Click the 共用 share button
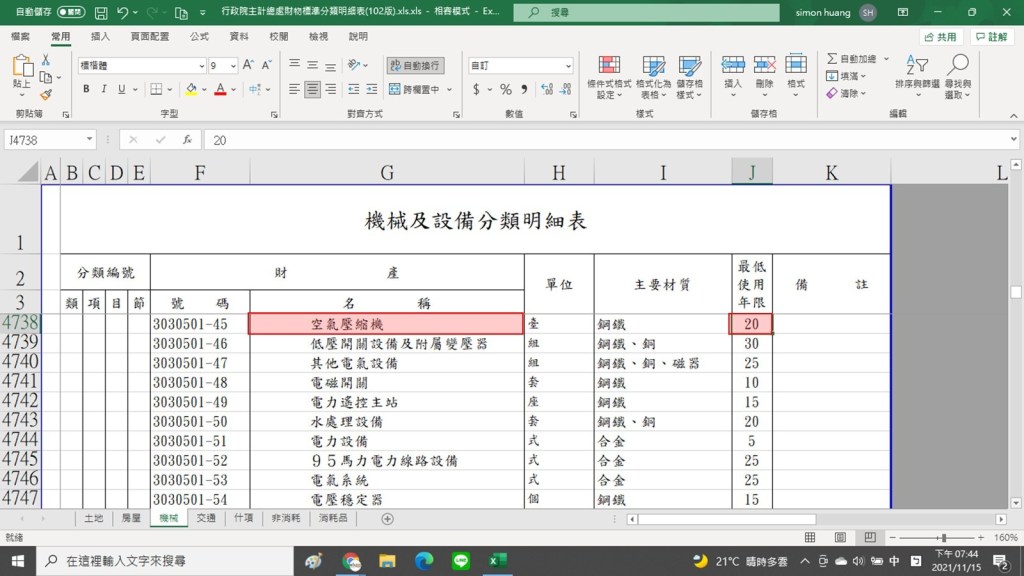 coord(939,36)
